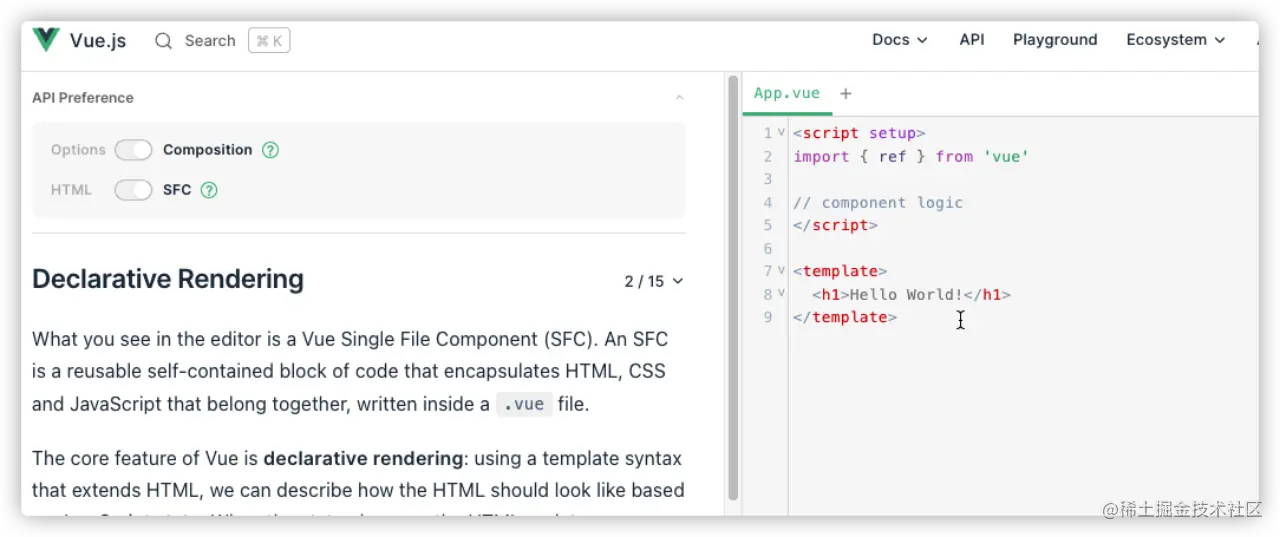Viewport: 1280px width, 537px height.
Task: Click the Vue.js logo icon
Action: pyautogui.click(x=46, y=40)
